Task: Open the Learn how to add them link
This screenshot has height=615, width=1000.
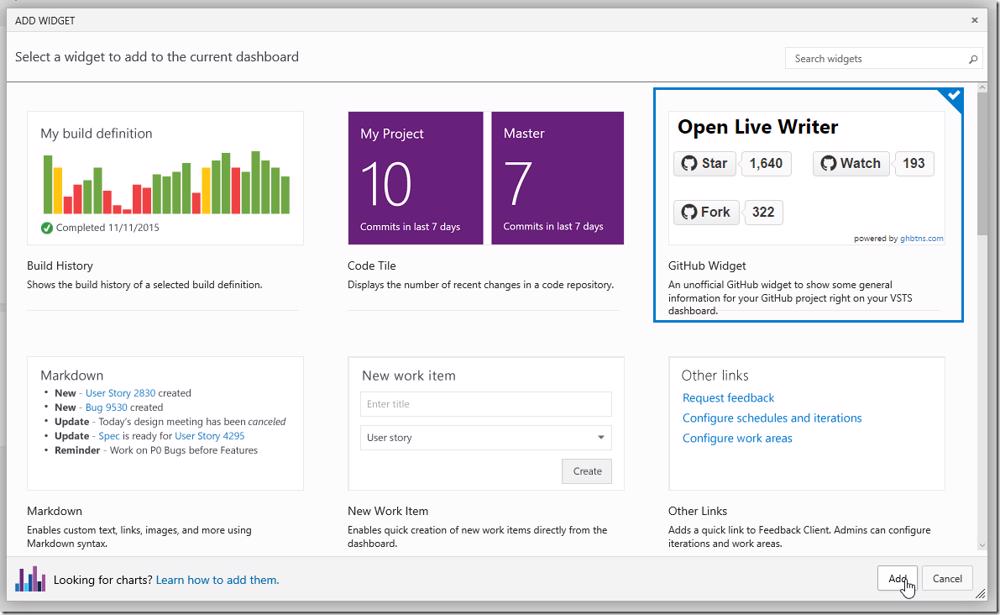Action: [217, 580]
